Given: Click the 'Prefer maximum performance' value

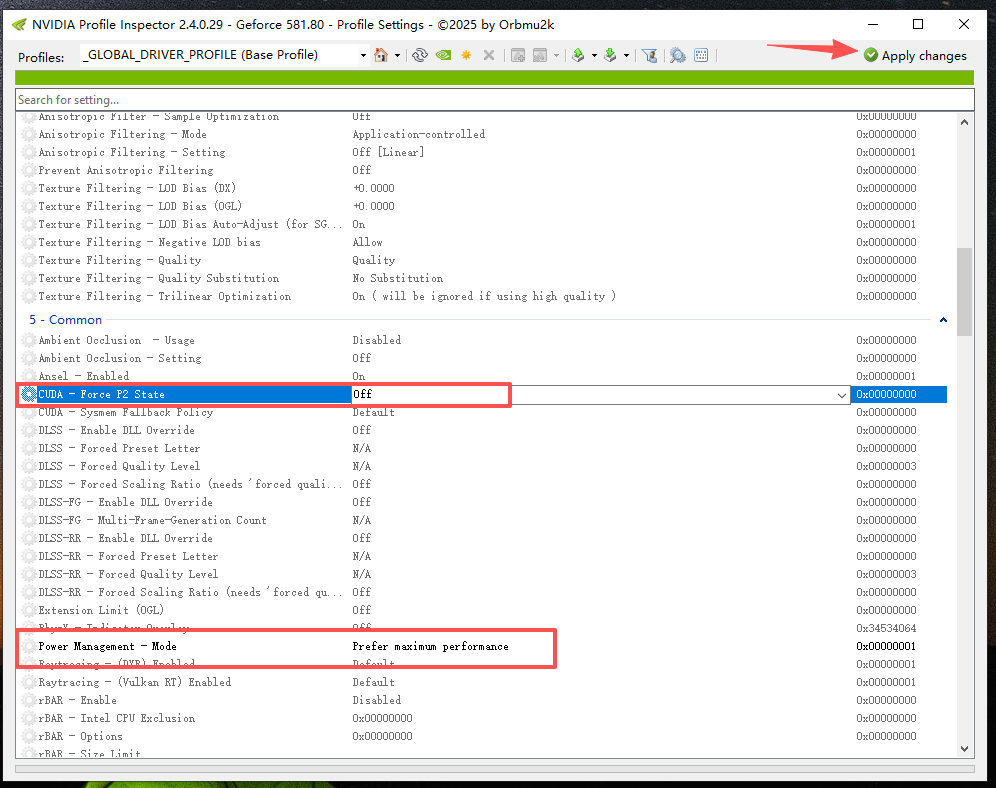Looking at the screenshot, I should [430, 646].
